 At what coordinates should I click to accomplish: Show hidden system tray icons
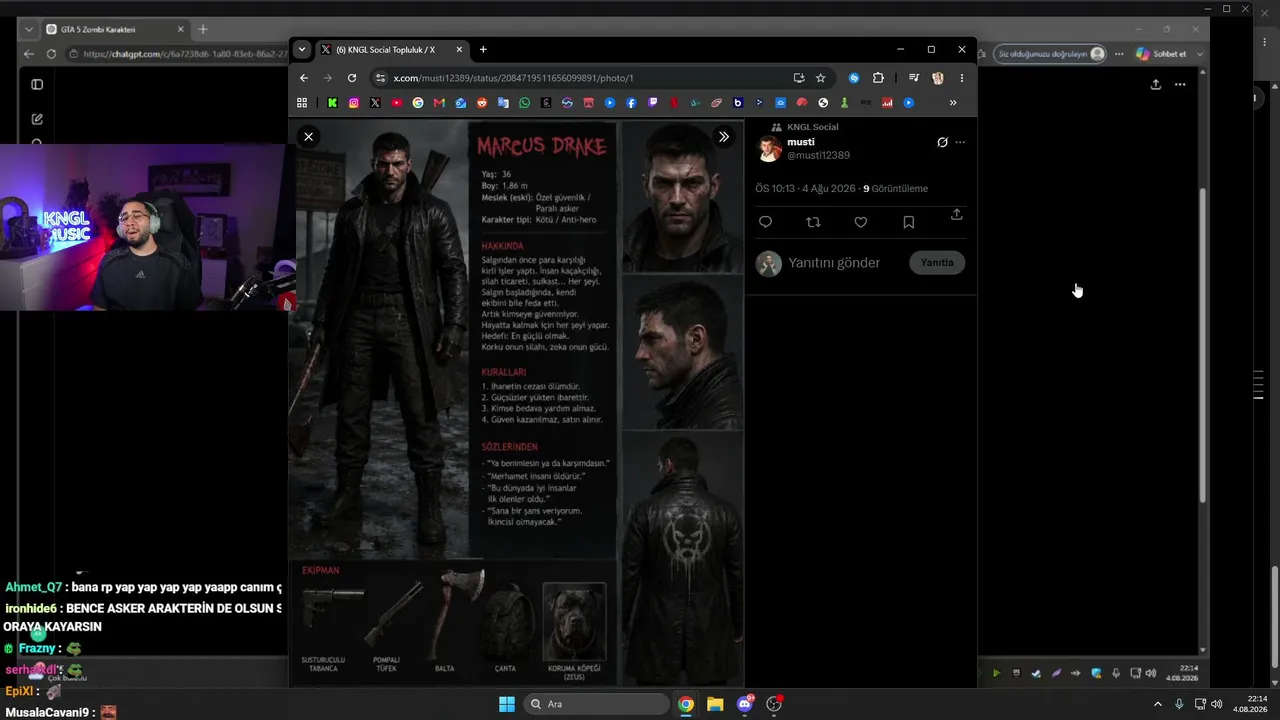click(x=1158, y=704)
